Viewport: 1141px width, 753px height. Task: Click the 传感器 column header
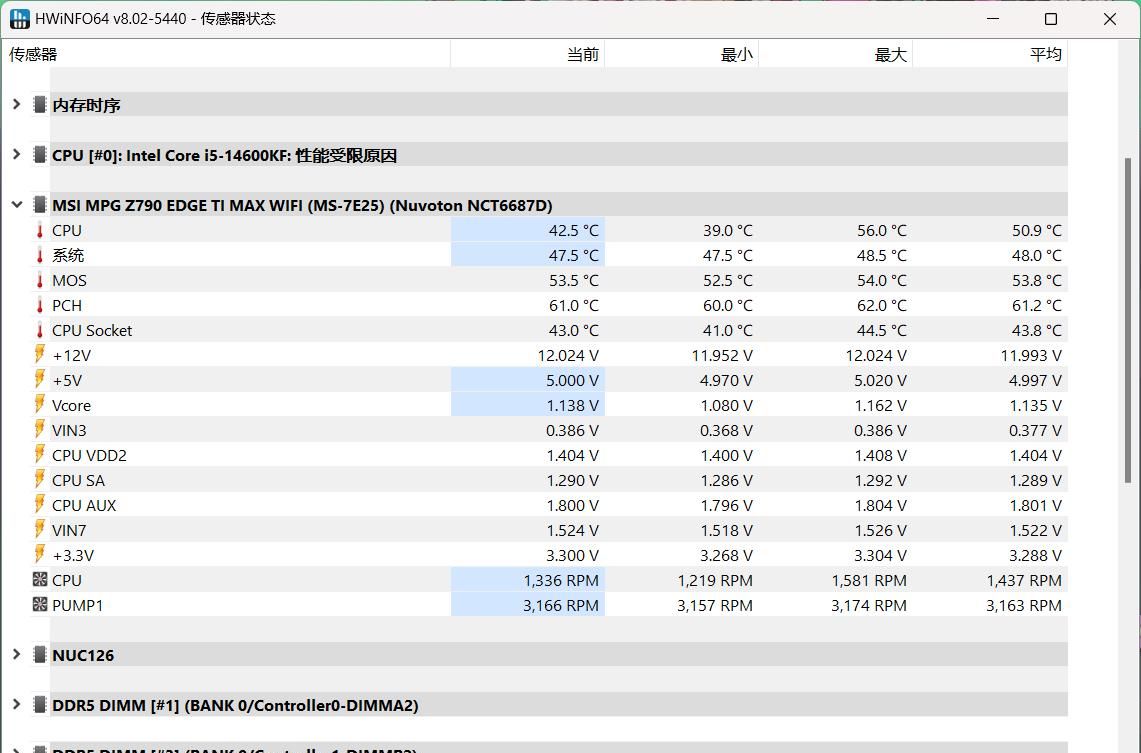(x=31, y=54)
